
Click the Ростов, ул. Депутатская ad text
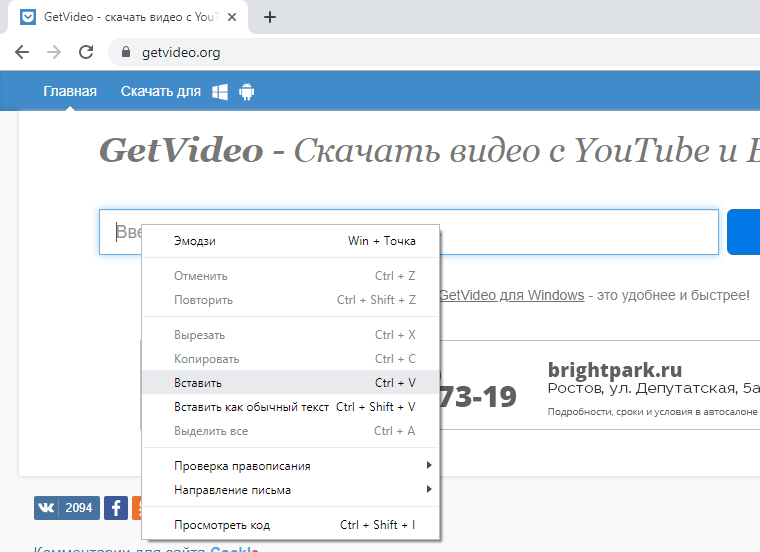coord(653,388)
